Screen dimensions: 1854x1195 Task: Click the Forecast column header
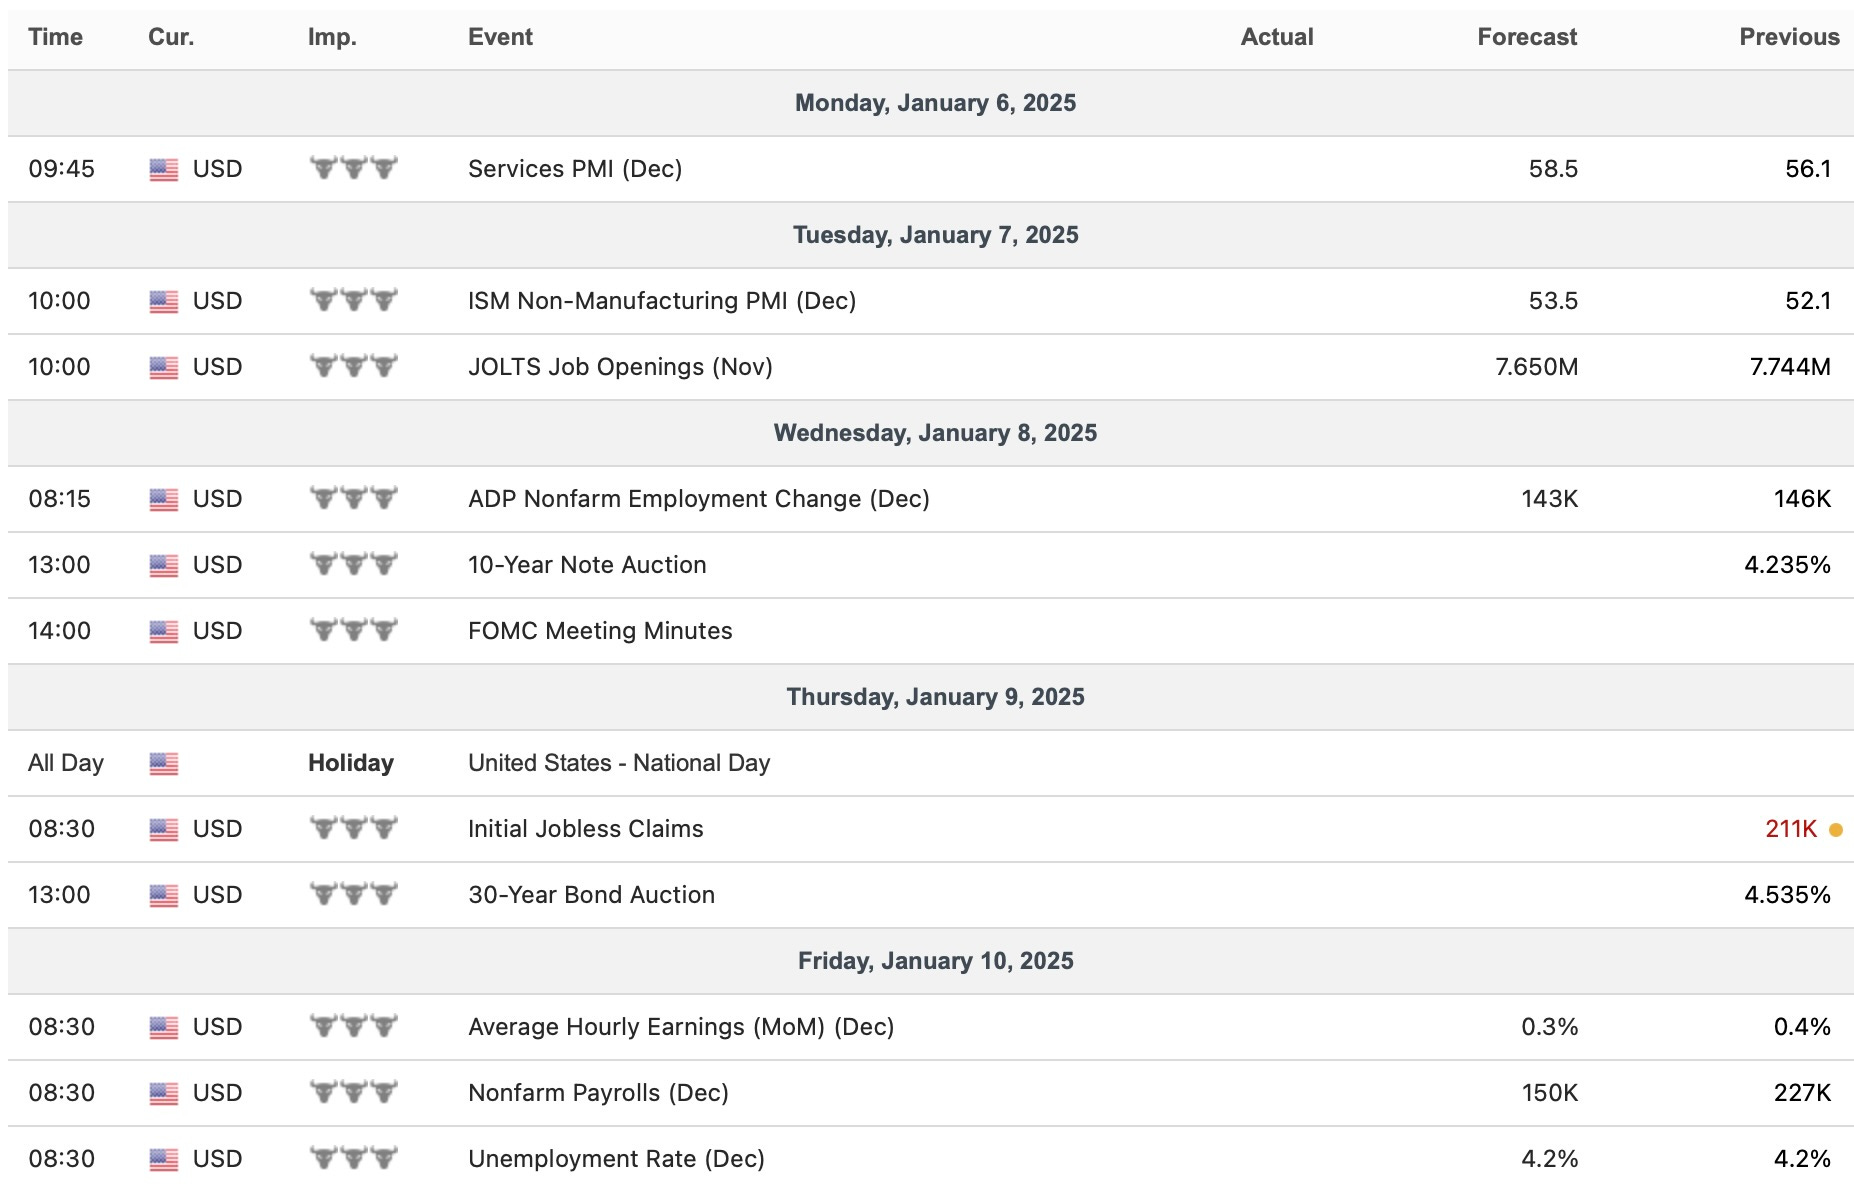pyautogui.click(x=1527, y=37)
